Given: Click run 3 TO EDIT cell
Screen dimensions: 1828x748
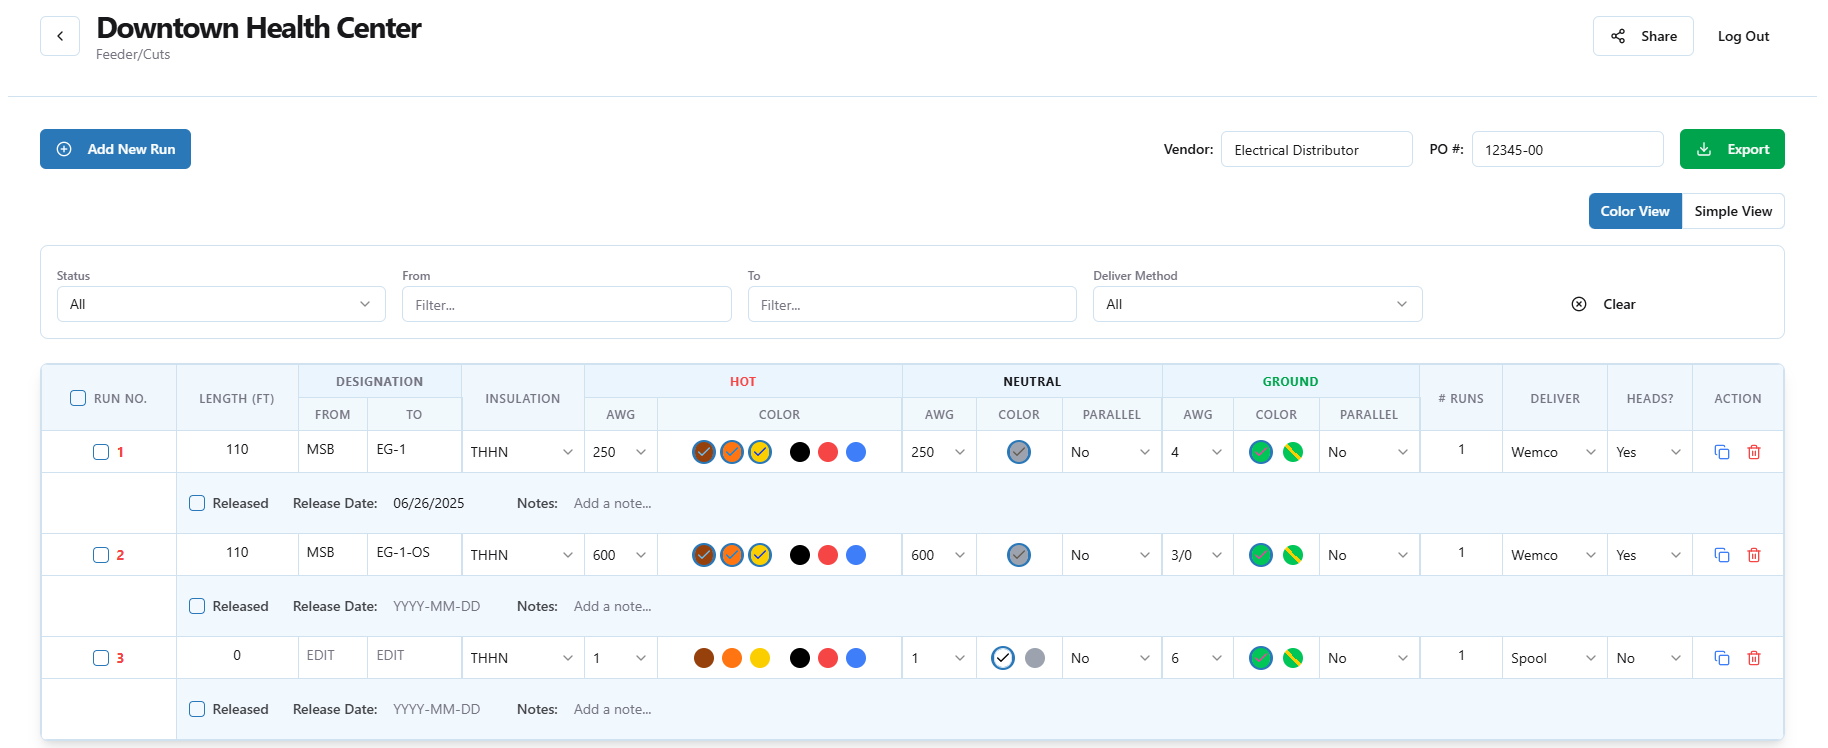Looking at the screenshot, I should click(414, 655).
